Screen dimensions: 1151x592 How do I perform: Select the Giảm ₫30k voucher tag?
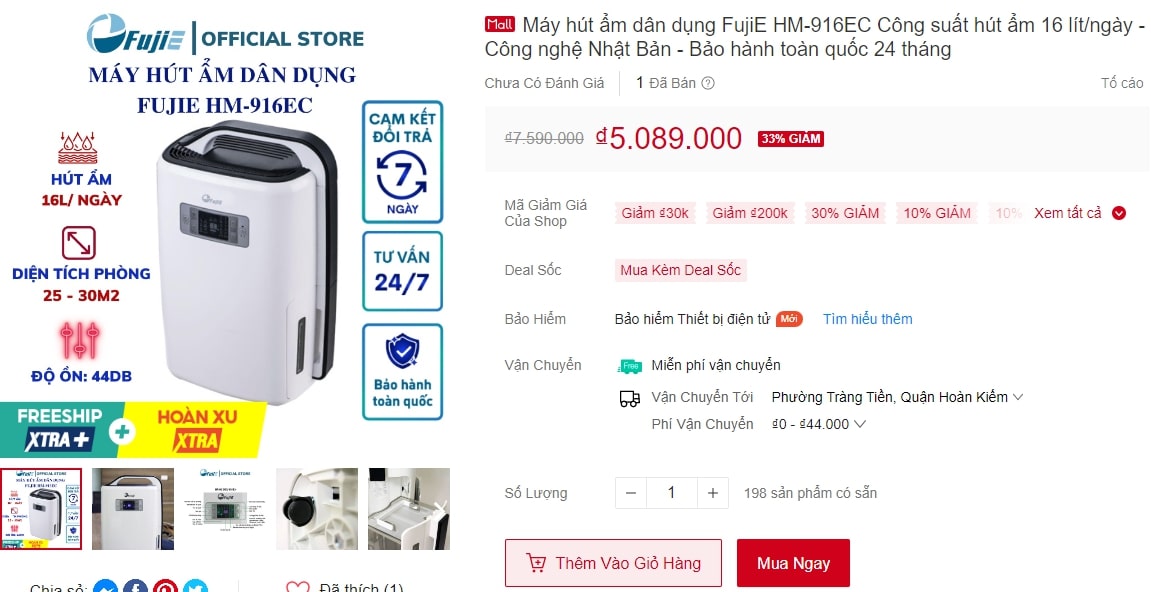tap(655, 213)
